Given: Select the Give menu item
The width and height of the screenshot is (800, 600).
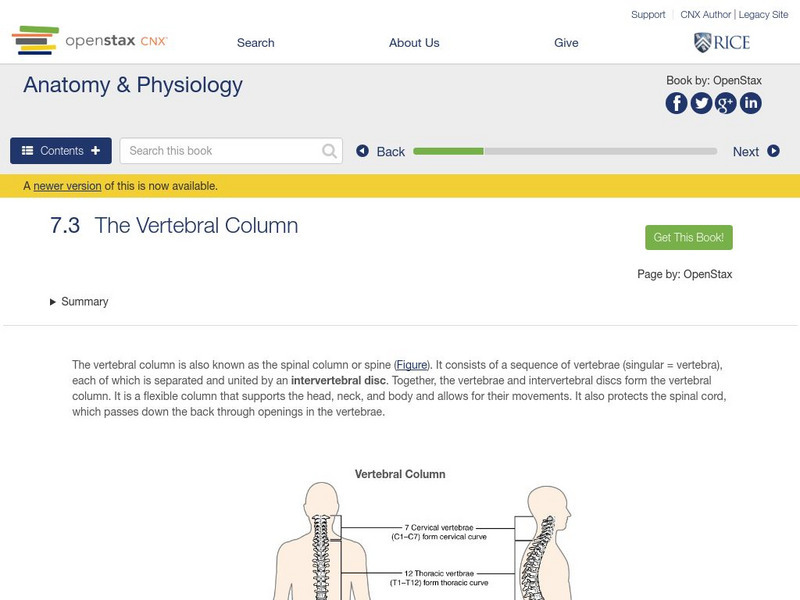Looking at the screenshot, I should (x=566, y=43).
